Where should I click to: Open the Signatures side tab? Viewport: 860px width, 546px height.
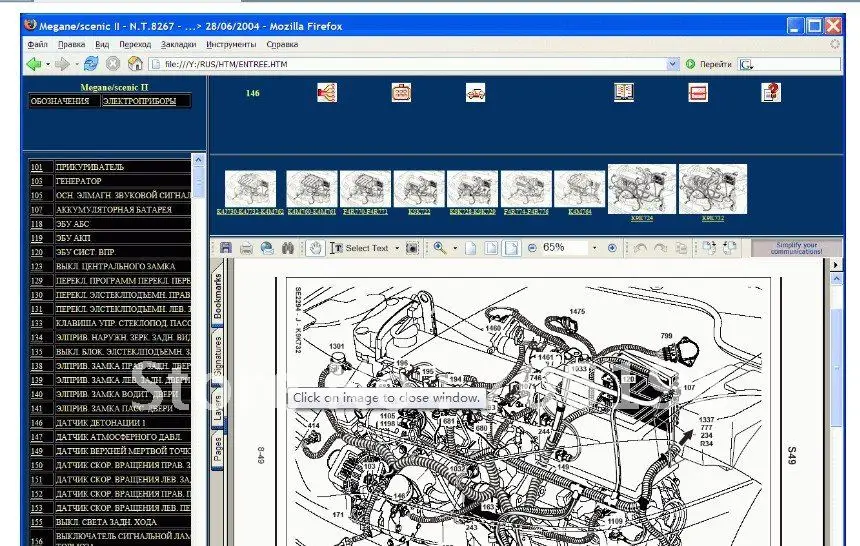[218, 356]
